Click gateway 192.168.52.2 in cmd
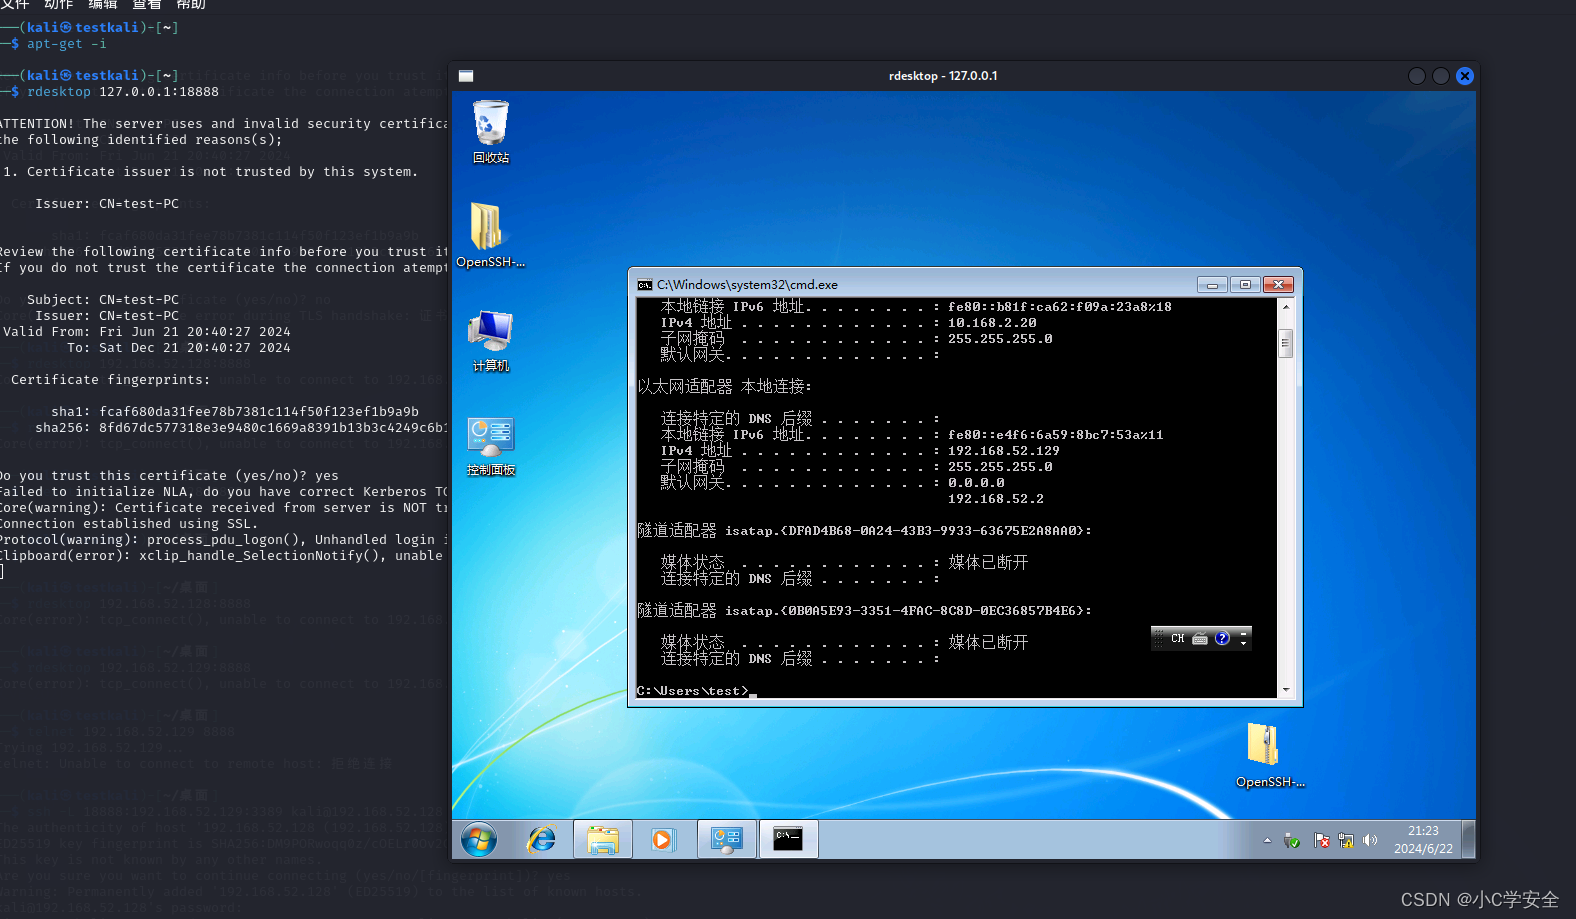This screenshot has height=919, width=1576. pos(996,499)
